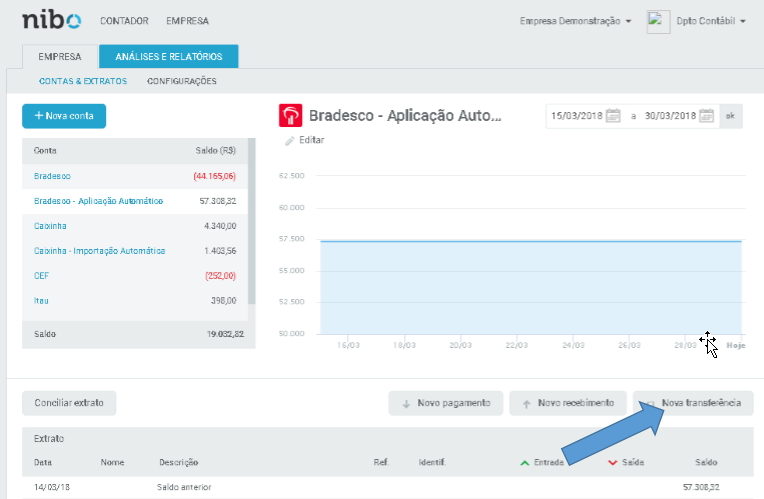Click Nova transferência button

(693, 403)
